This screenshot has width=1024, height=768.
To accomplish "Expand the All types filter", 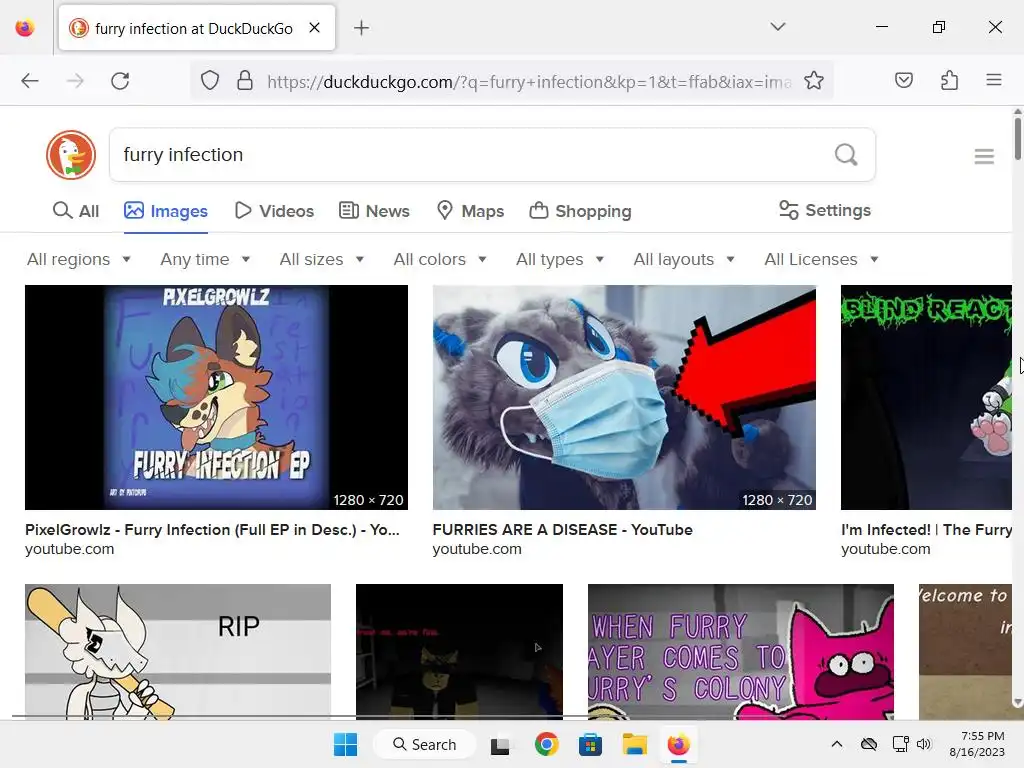I will (x=560, y=259).
